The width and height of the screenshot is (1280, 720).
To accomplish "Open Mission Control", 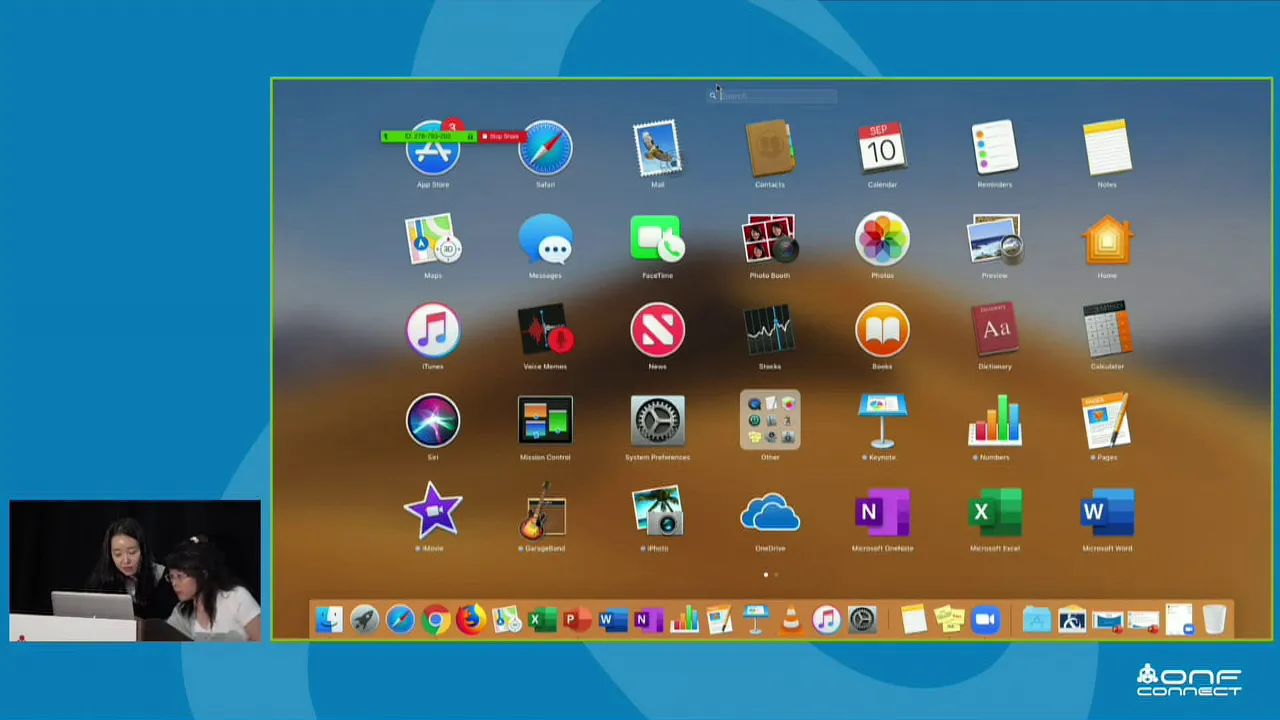I will (545, 421).
